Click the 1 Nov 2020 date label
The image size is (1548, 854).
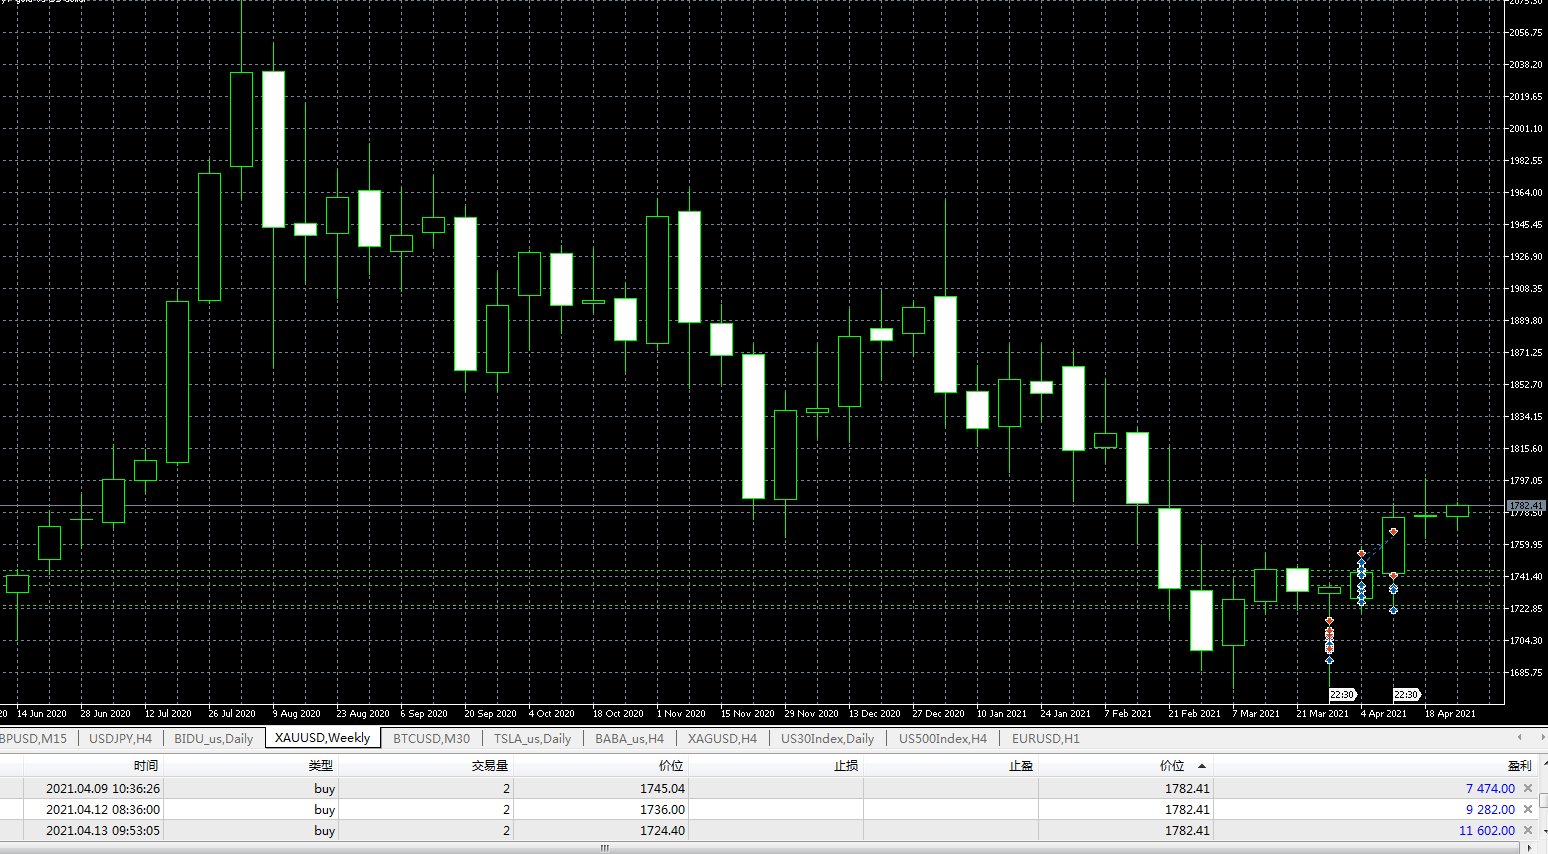pyautogui.click(x=680, y=714)
